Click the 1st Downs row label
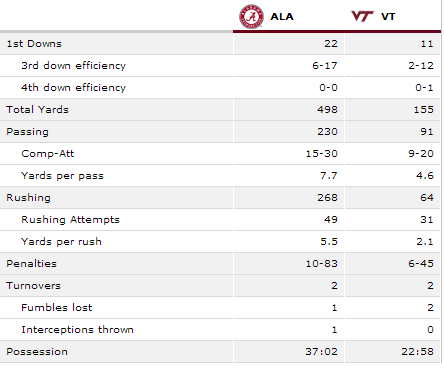 pos(34,44)
